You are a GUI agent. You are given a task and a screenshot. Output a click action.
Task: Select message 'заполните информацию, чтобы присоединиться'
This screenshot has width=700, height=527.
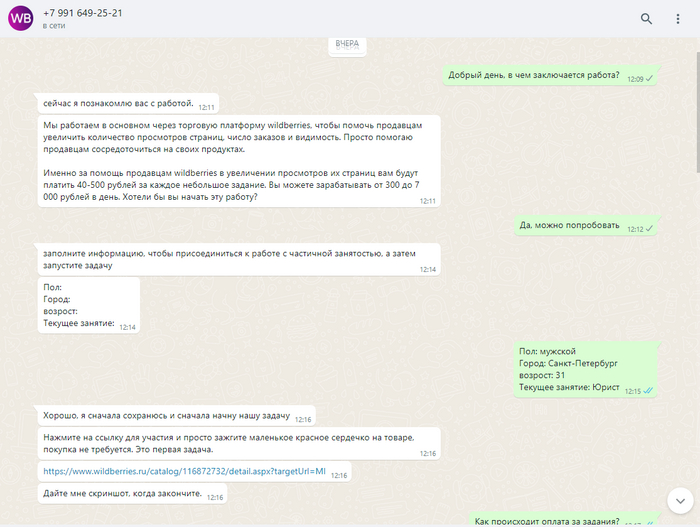click(x=239, y=259)
